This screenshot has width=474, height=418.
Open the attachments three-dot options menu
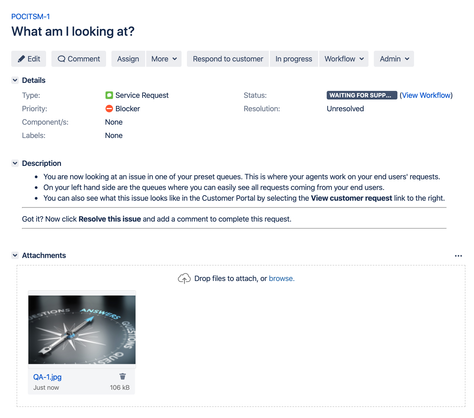pyautogui.click(x=458, y=256)
